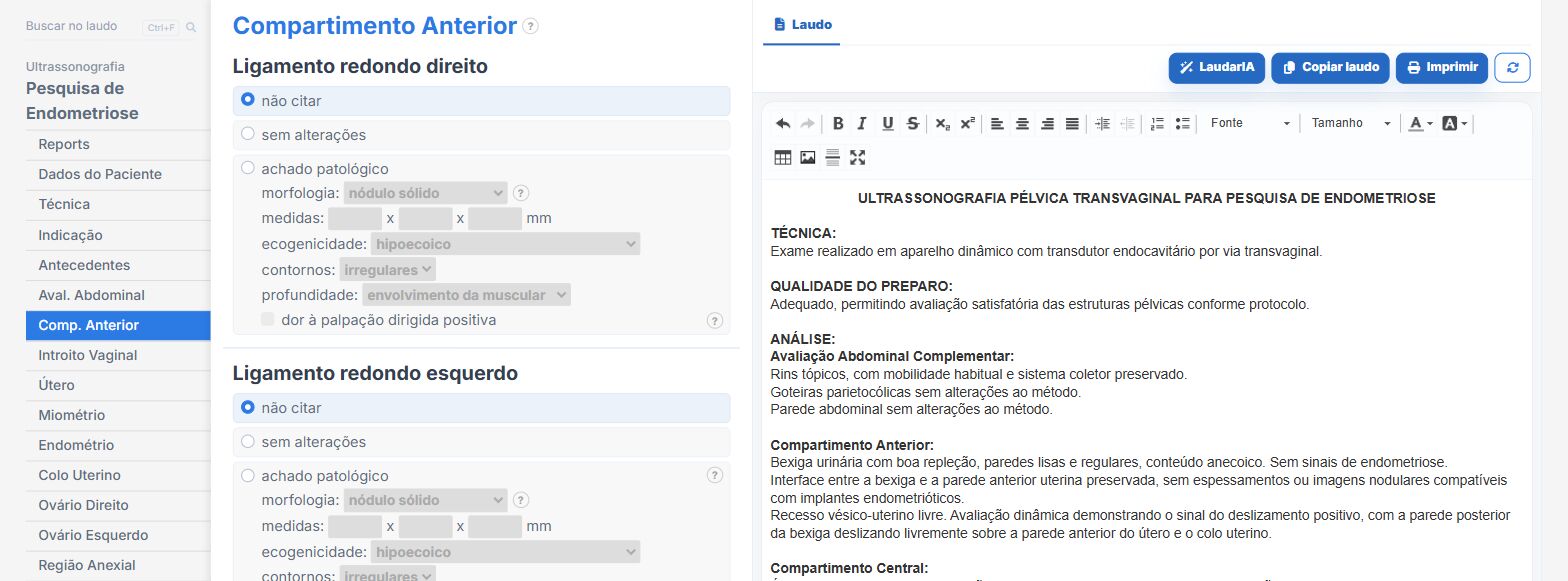Open the Aval. Abdominal section
This screenshot has width=1568, height=581.
coord(118,295)
